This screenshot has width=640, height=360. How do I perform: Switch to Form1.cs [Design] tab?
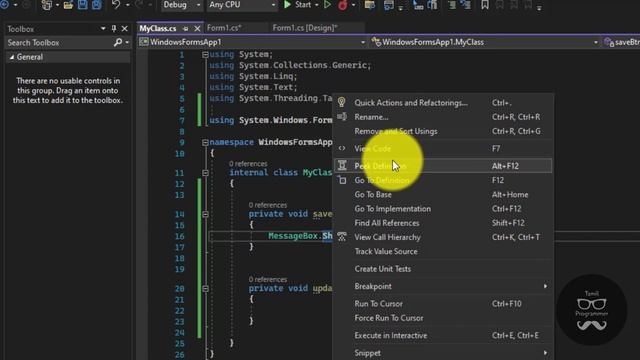305,28
